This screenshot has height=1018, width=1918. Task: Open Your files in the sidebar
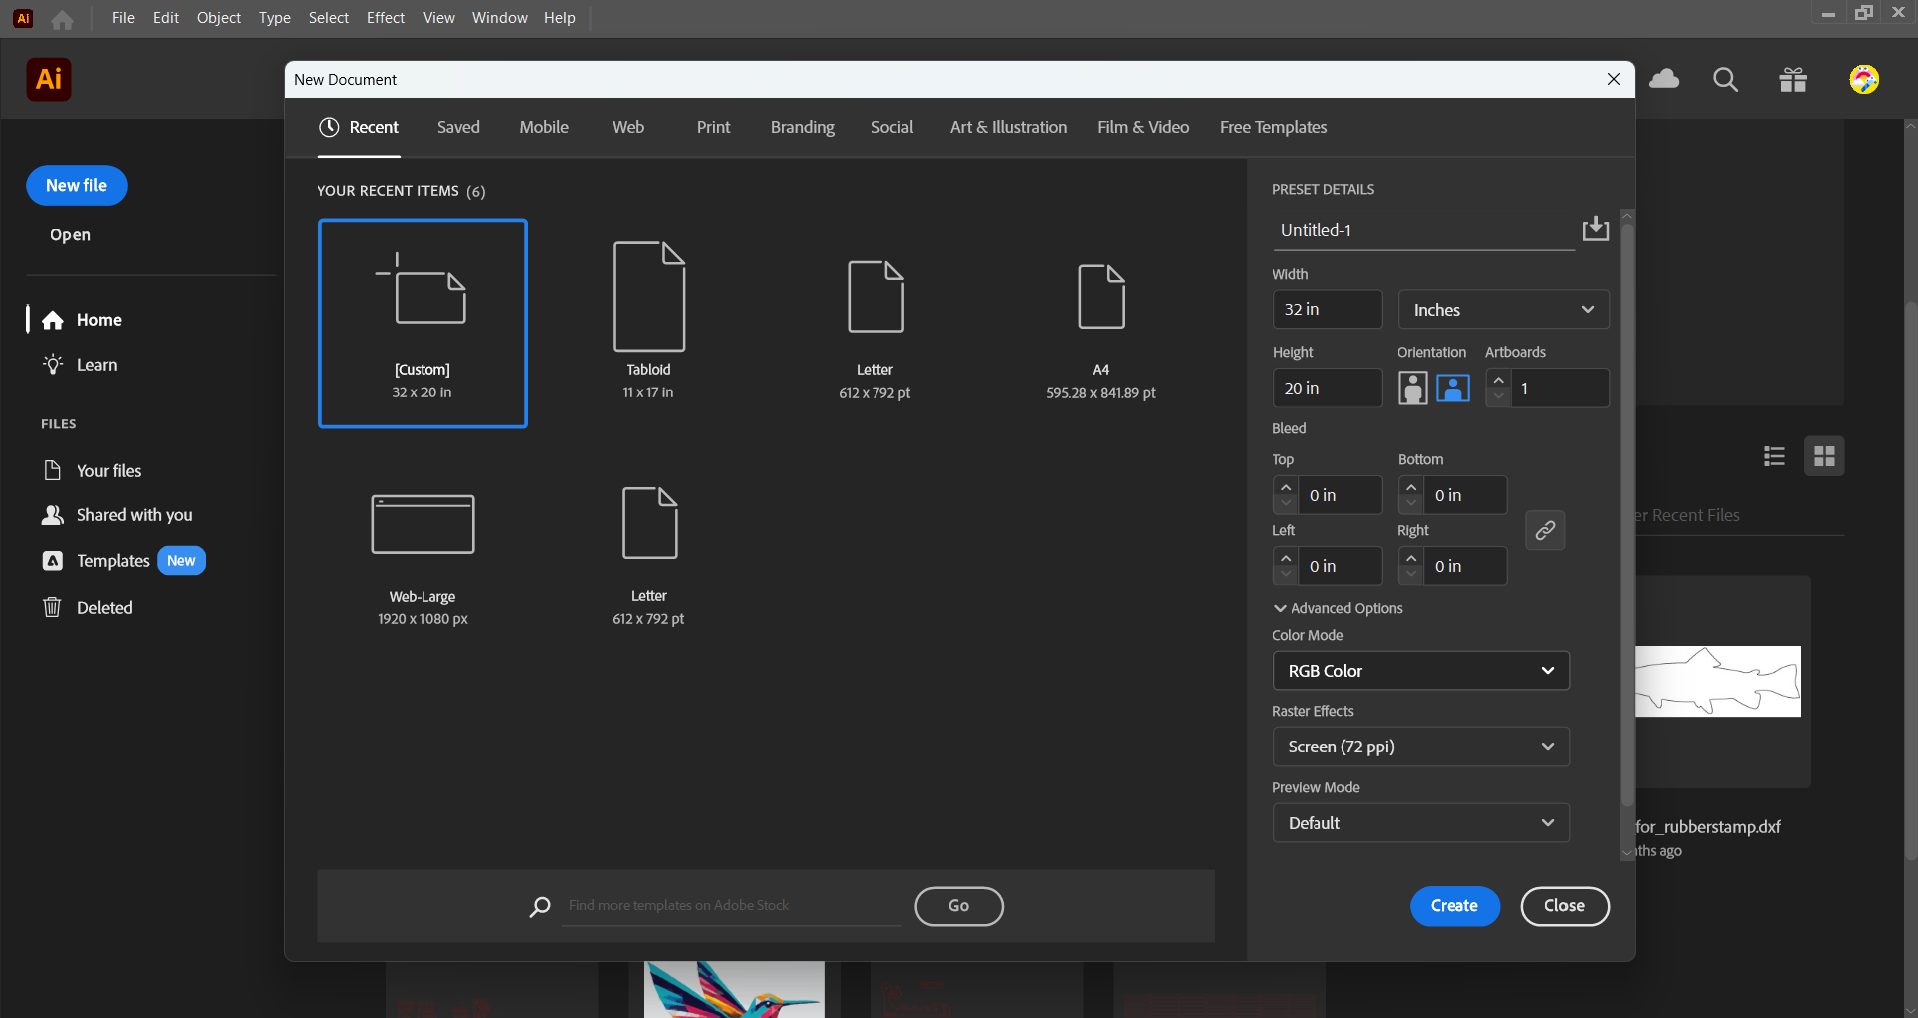click(92, 471)
